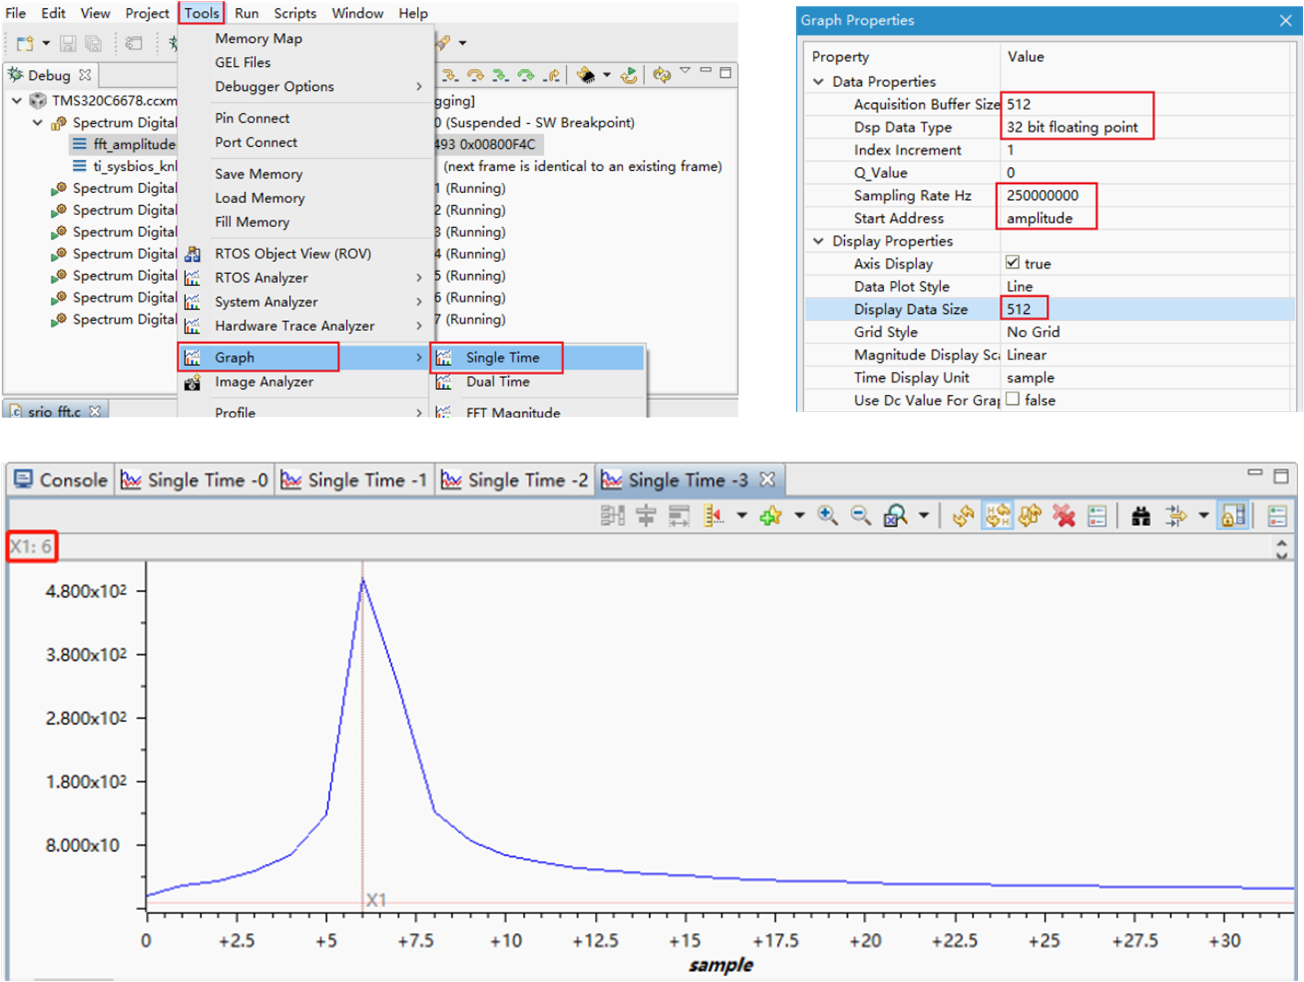
Task: Open the Scripts menu
Action: tap(295, 13)
